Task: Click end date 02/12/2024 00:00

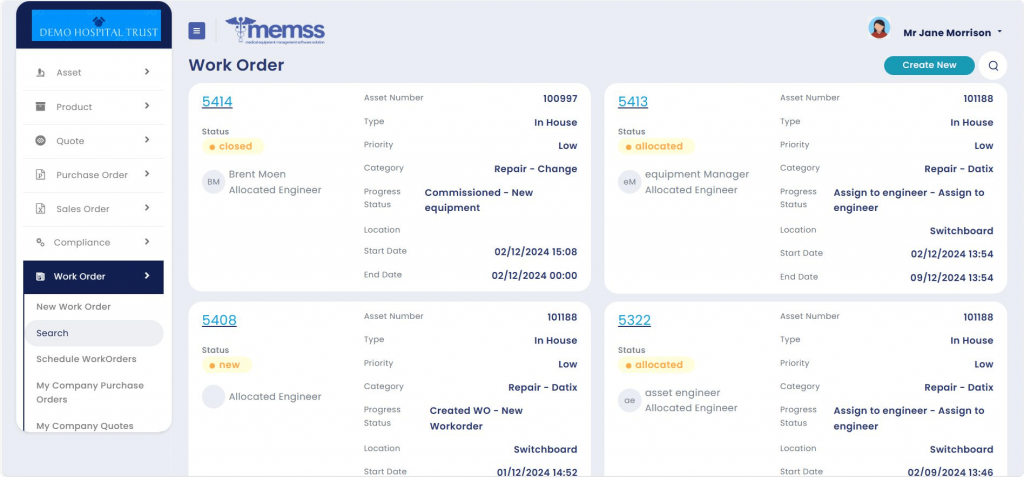Action: click(534, 276)
